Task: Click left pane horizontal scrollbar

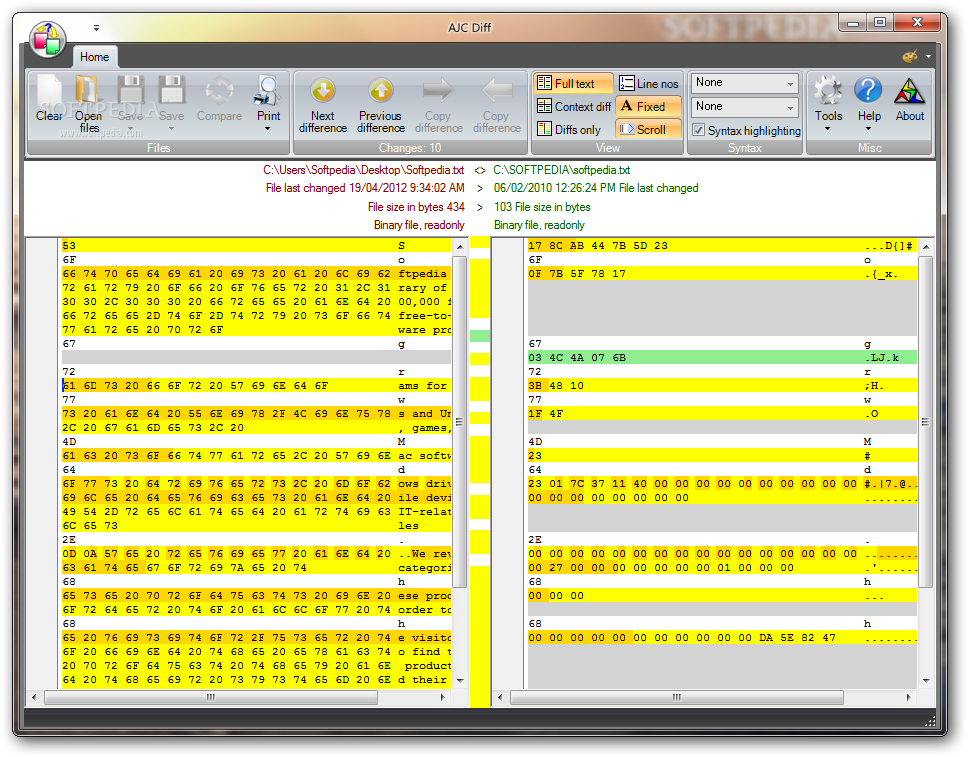Action: tap(211, 697)
